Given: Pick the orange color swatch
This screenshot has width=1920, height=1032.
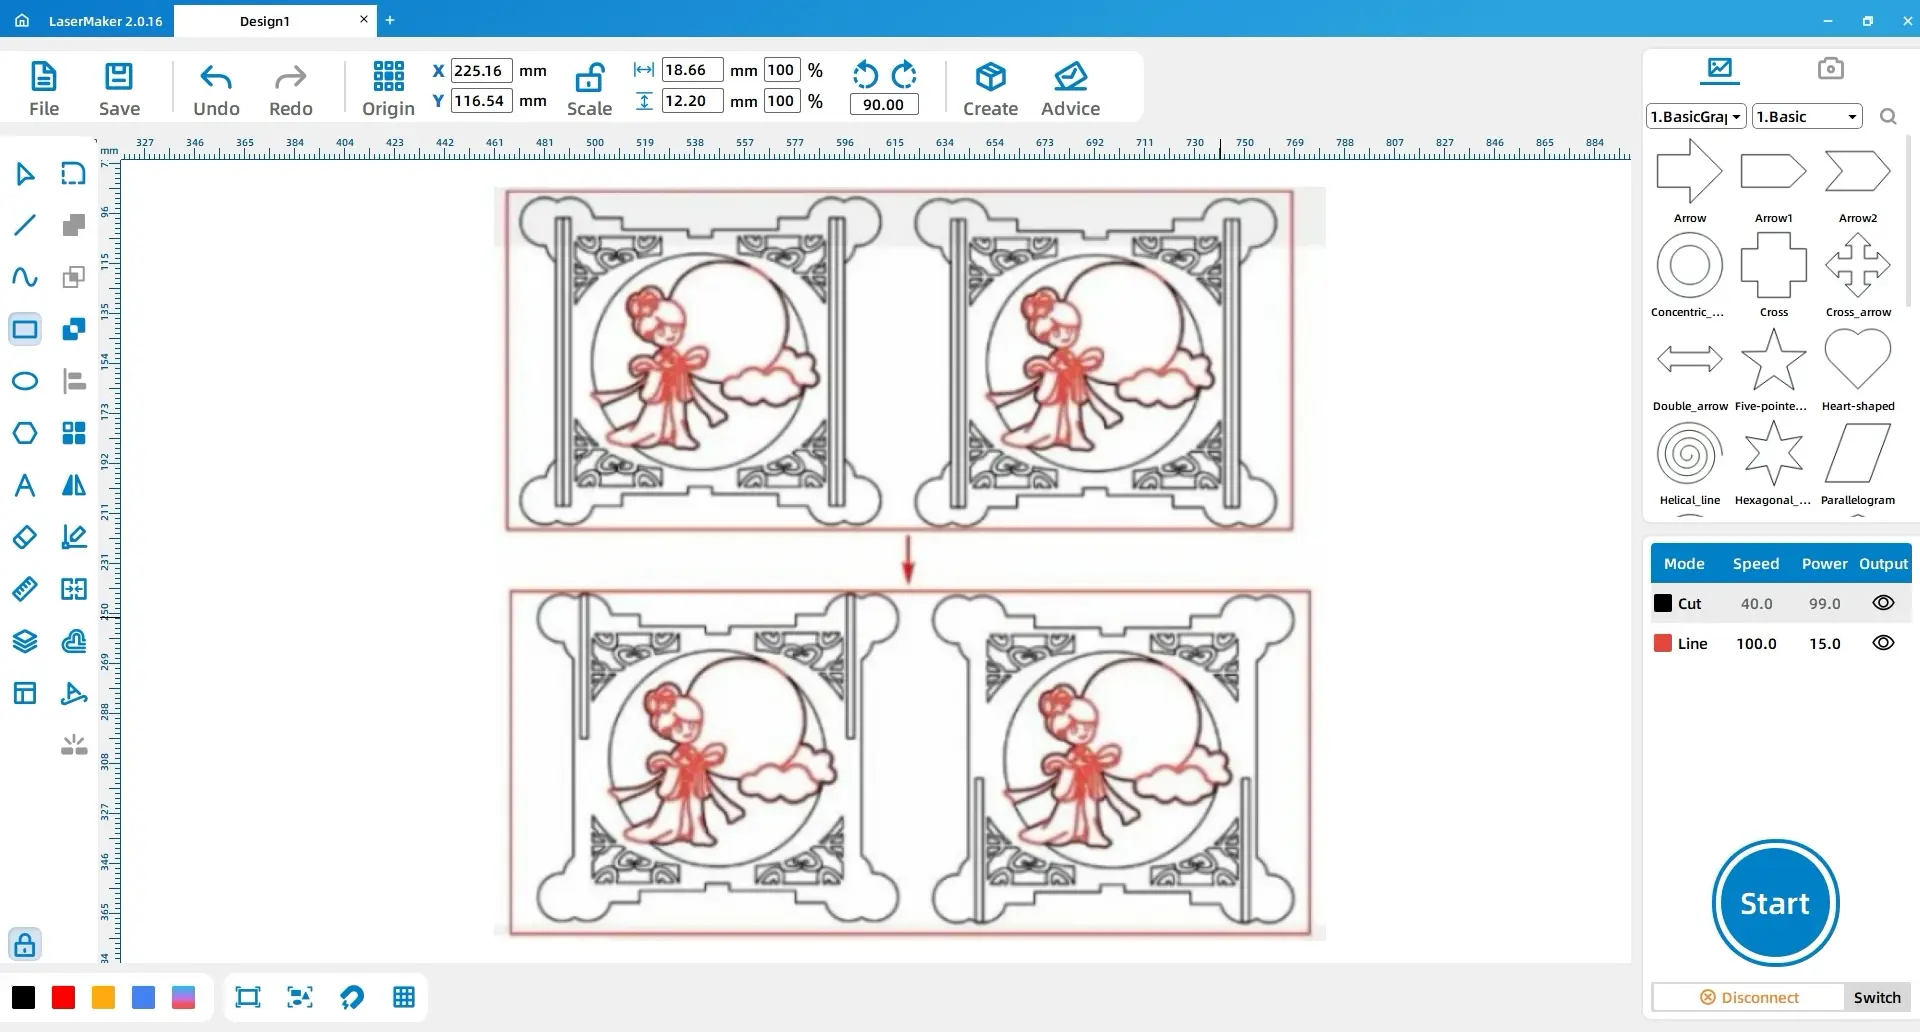Looking at the screenshot, I should pyautogui.click(x=103, y=997).
